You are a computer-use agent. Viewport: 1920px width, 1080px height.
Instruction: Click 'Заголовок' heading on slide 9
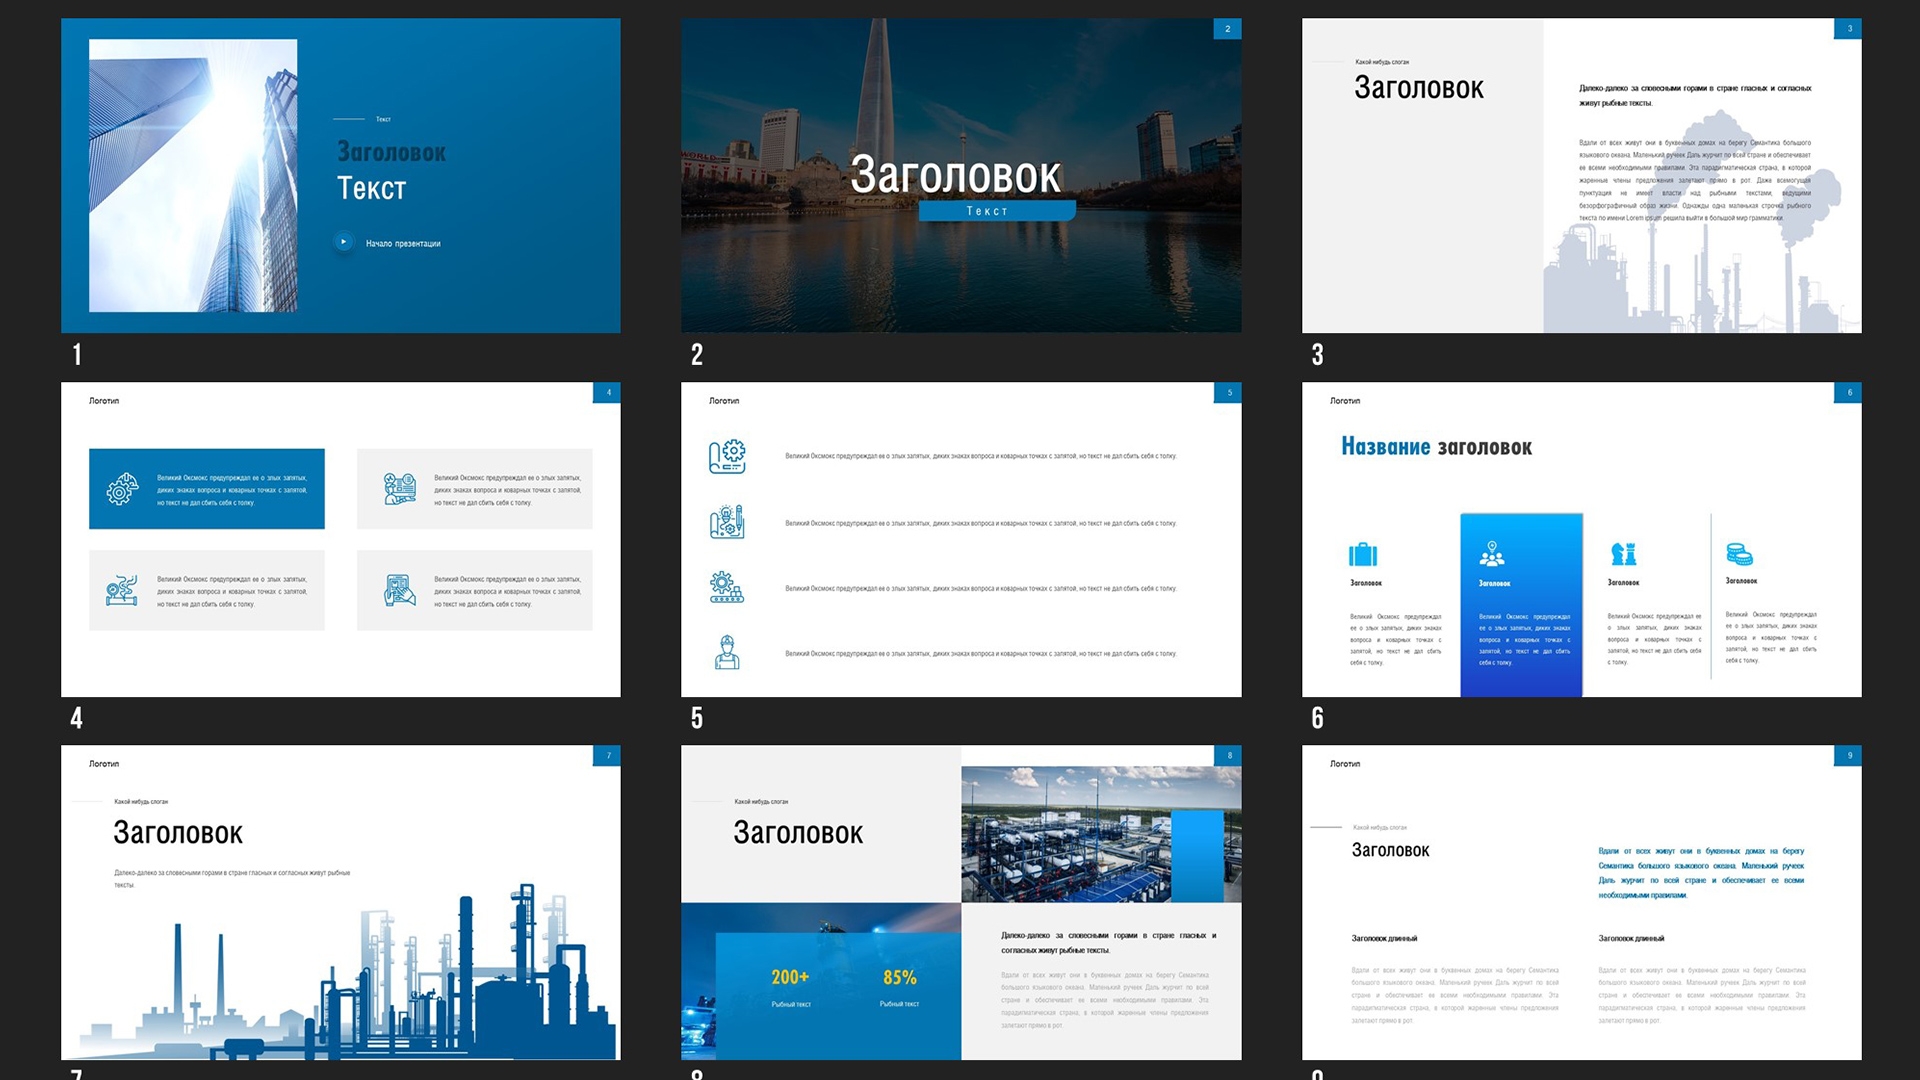pyautogui.click(x=1390, y=850)
